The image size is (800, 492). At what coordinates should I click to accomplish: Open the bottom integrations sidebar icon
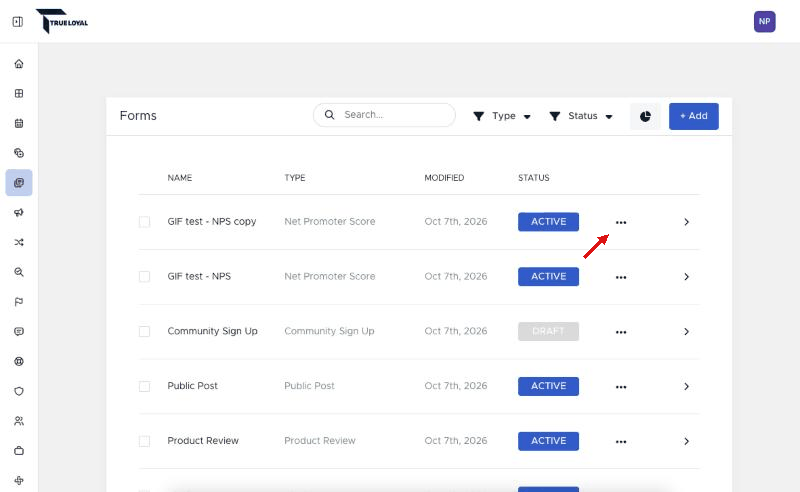coord(19,480)
